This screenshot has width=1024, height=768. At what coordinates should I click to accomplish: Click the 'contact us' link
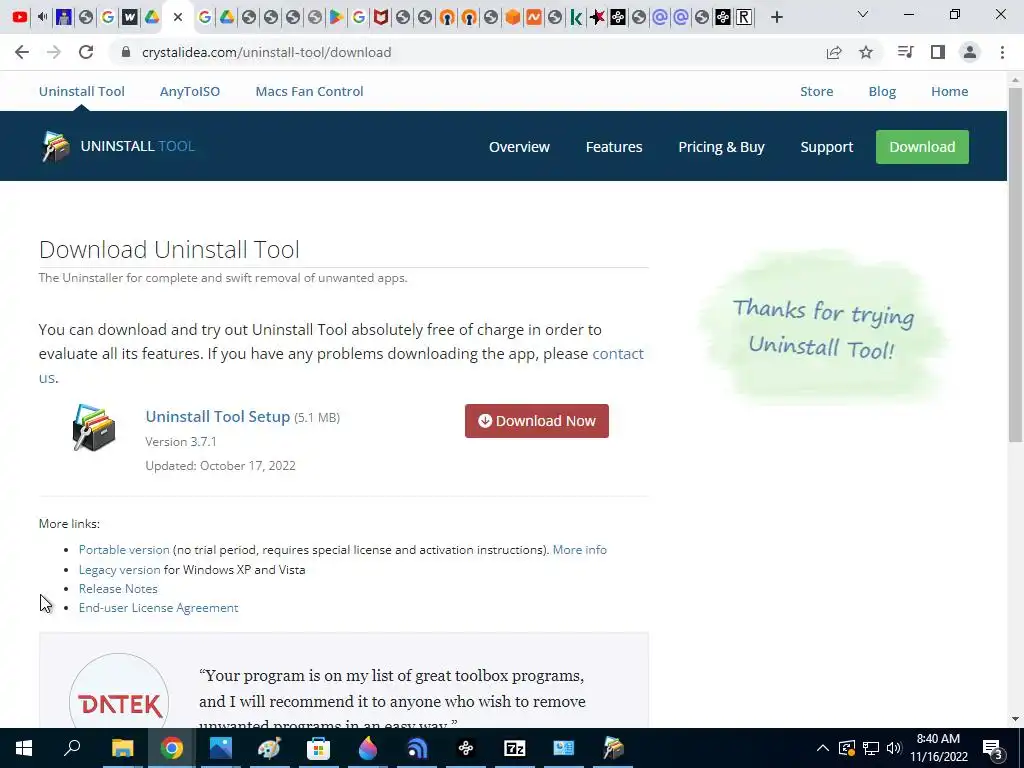[617, 353]
